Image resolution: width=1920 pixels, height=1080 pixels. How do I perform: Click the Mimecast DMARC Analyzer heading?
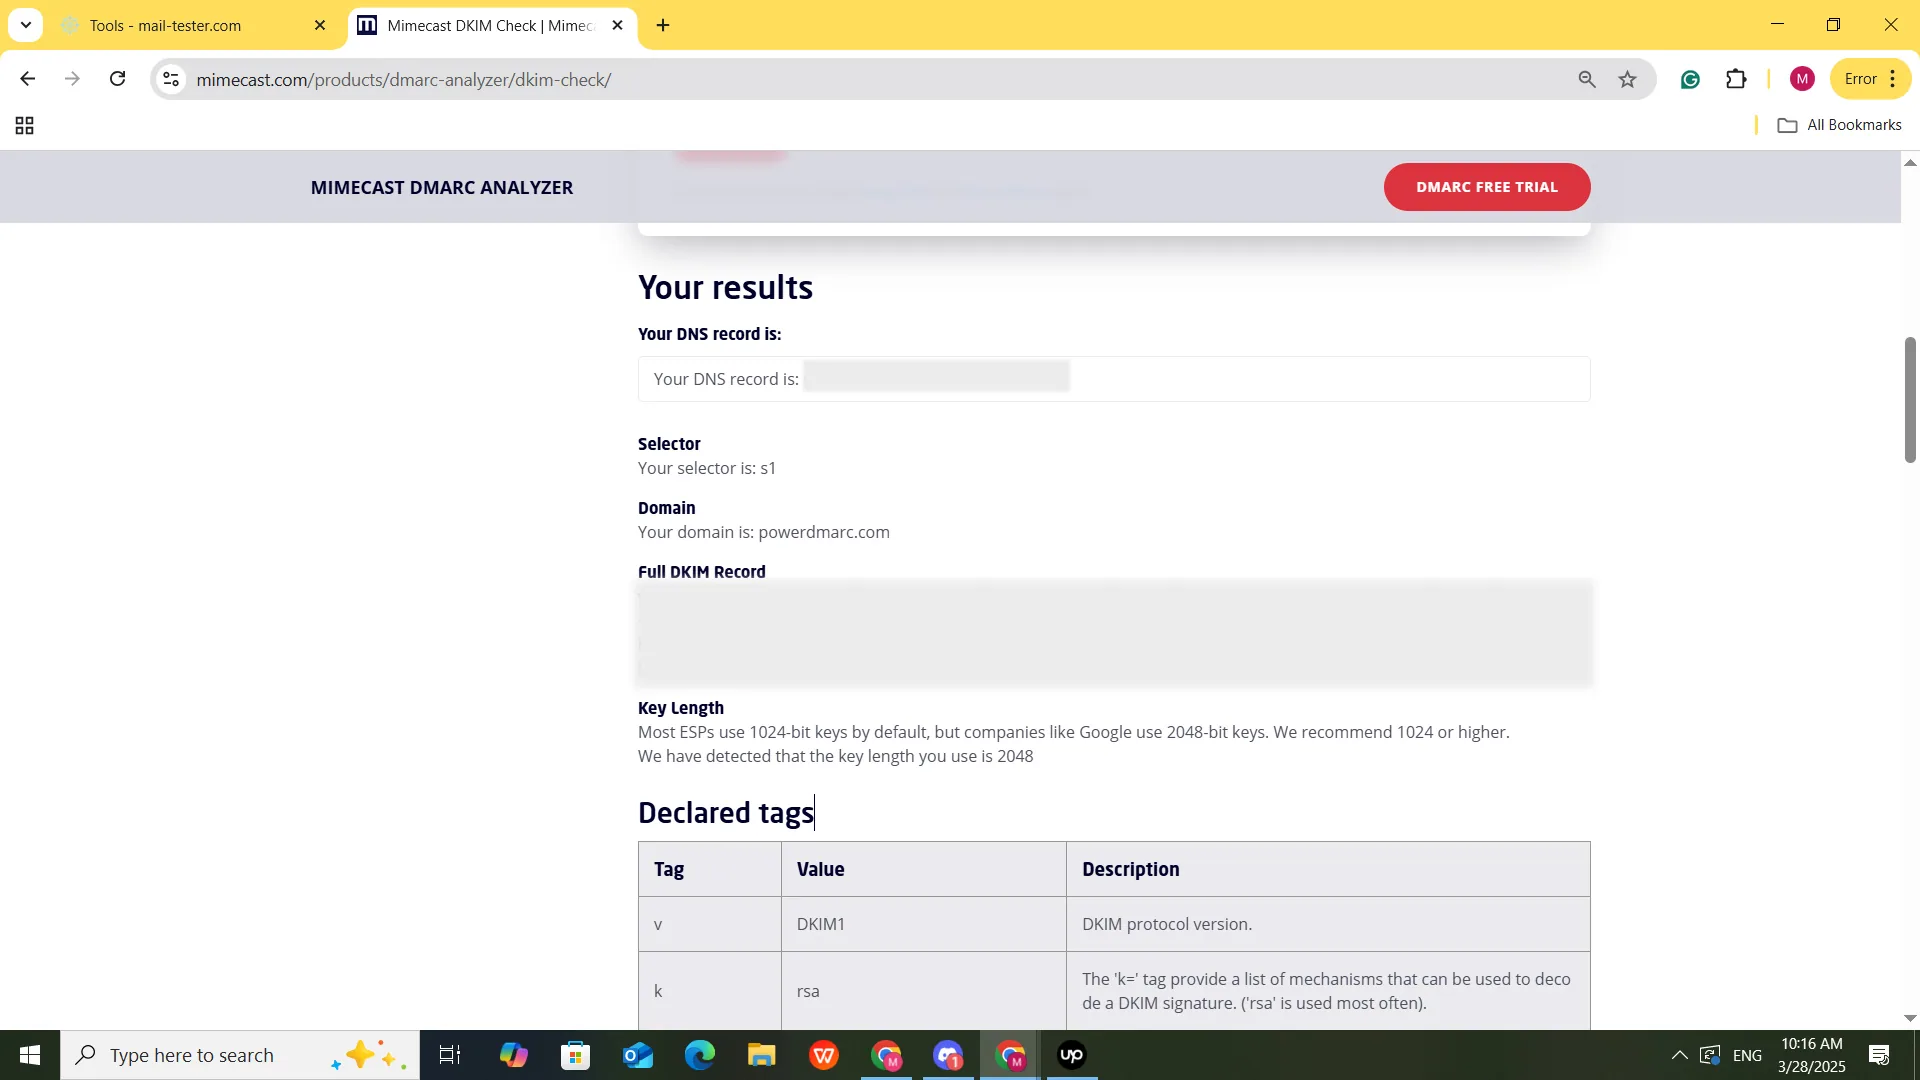tap(442, 188)
